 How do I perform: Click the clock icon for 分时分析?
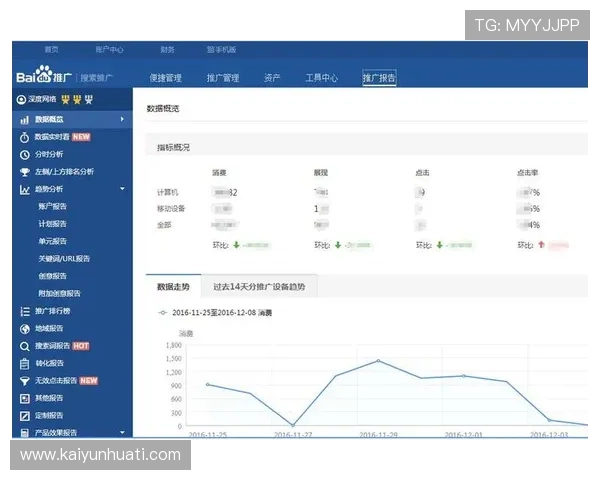[x=24, y=155]
